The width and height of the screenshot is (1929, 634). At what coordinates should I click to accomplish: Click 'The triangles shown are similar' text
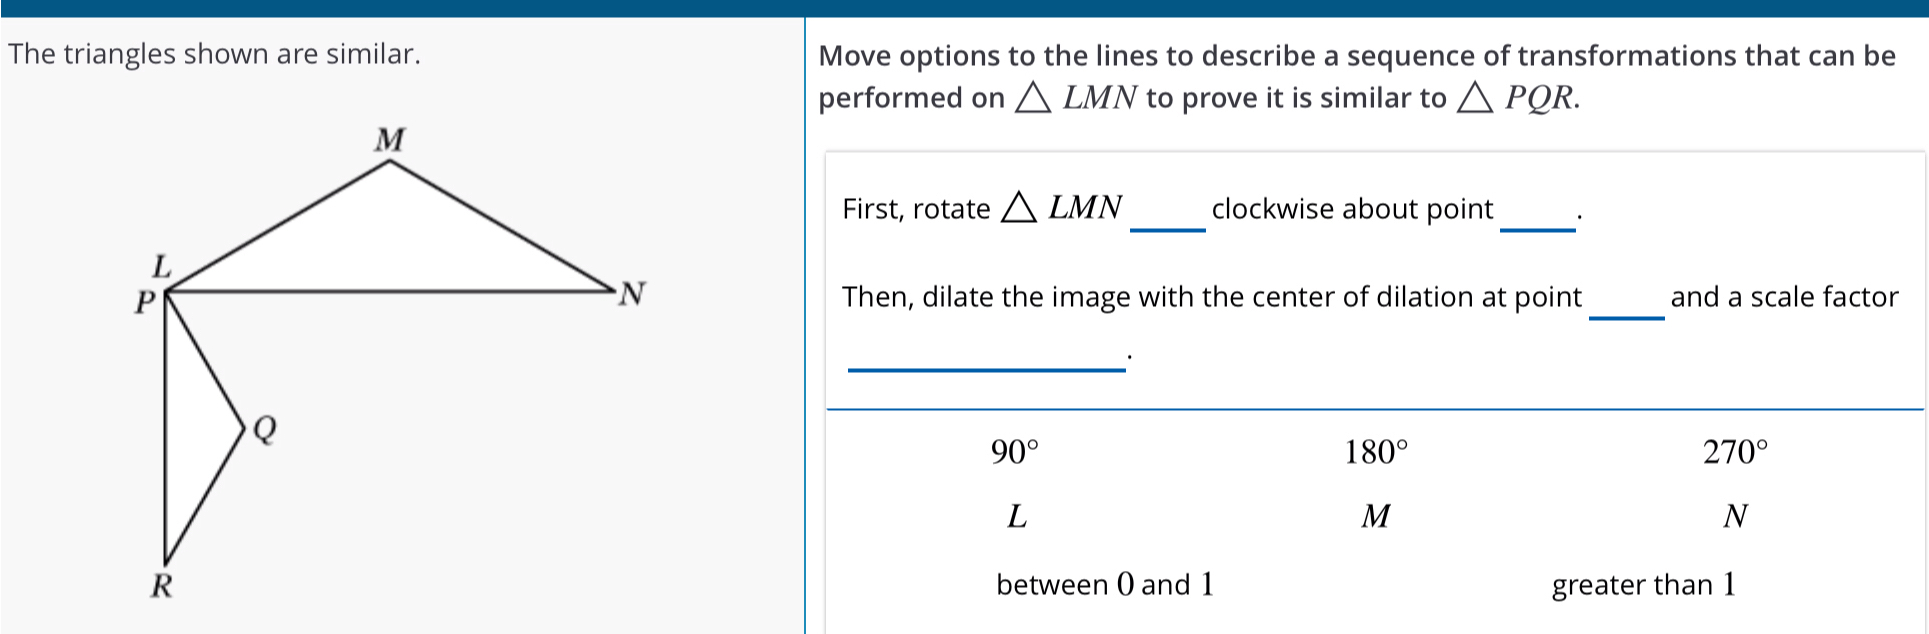pos(214,54)
